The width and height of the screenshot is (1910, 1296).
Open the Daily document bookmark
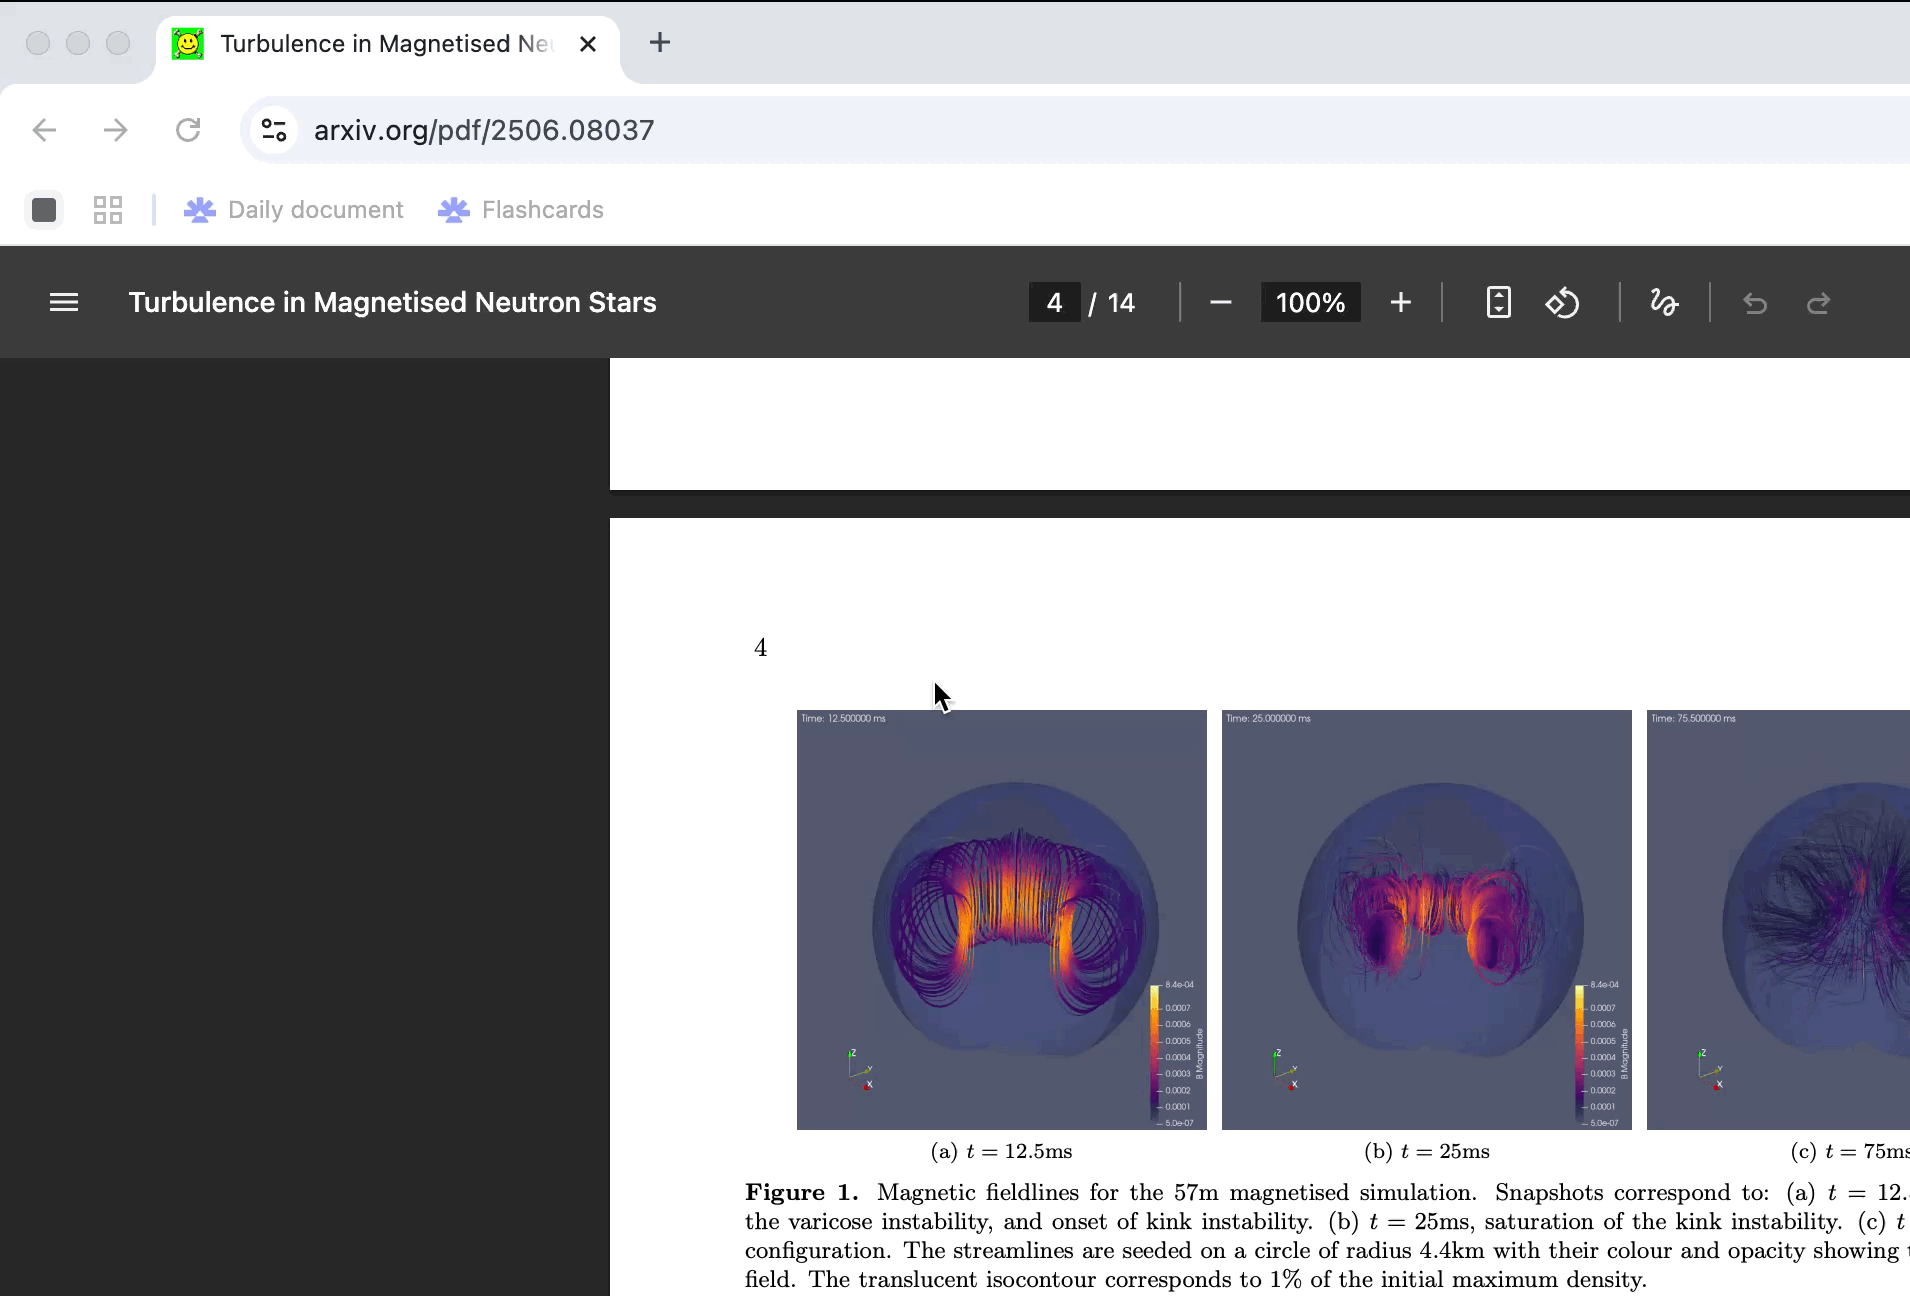pyautogui.click(x=294, y=210)
